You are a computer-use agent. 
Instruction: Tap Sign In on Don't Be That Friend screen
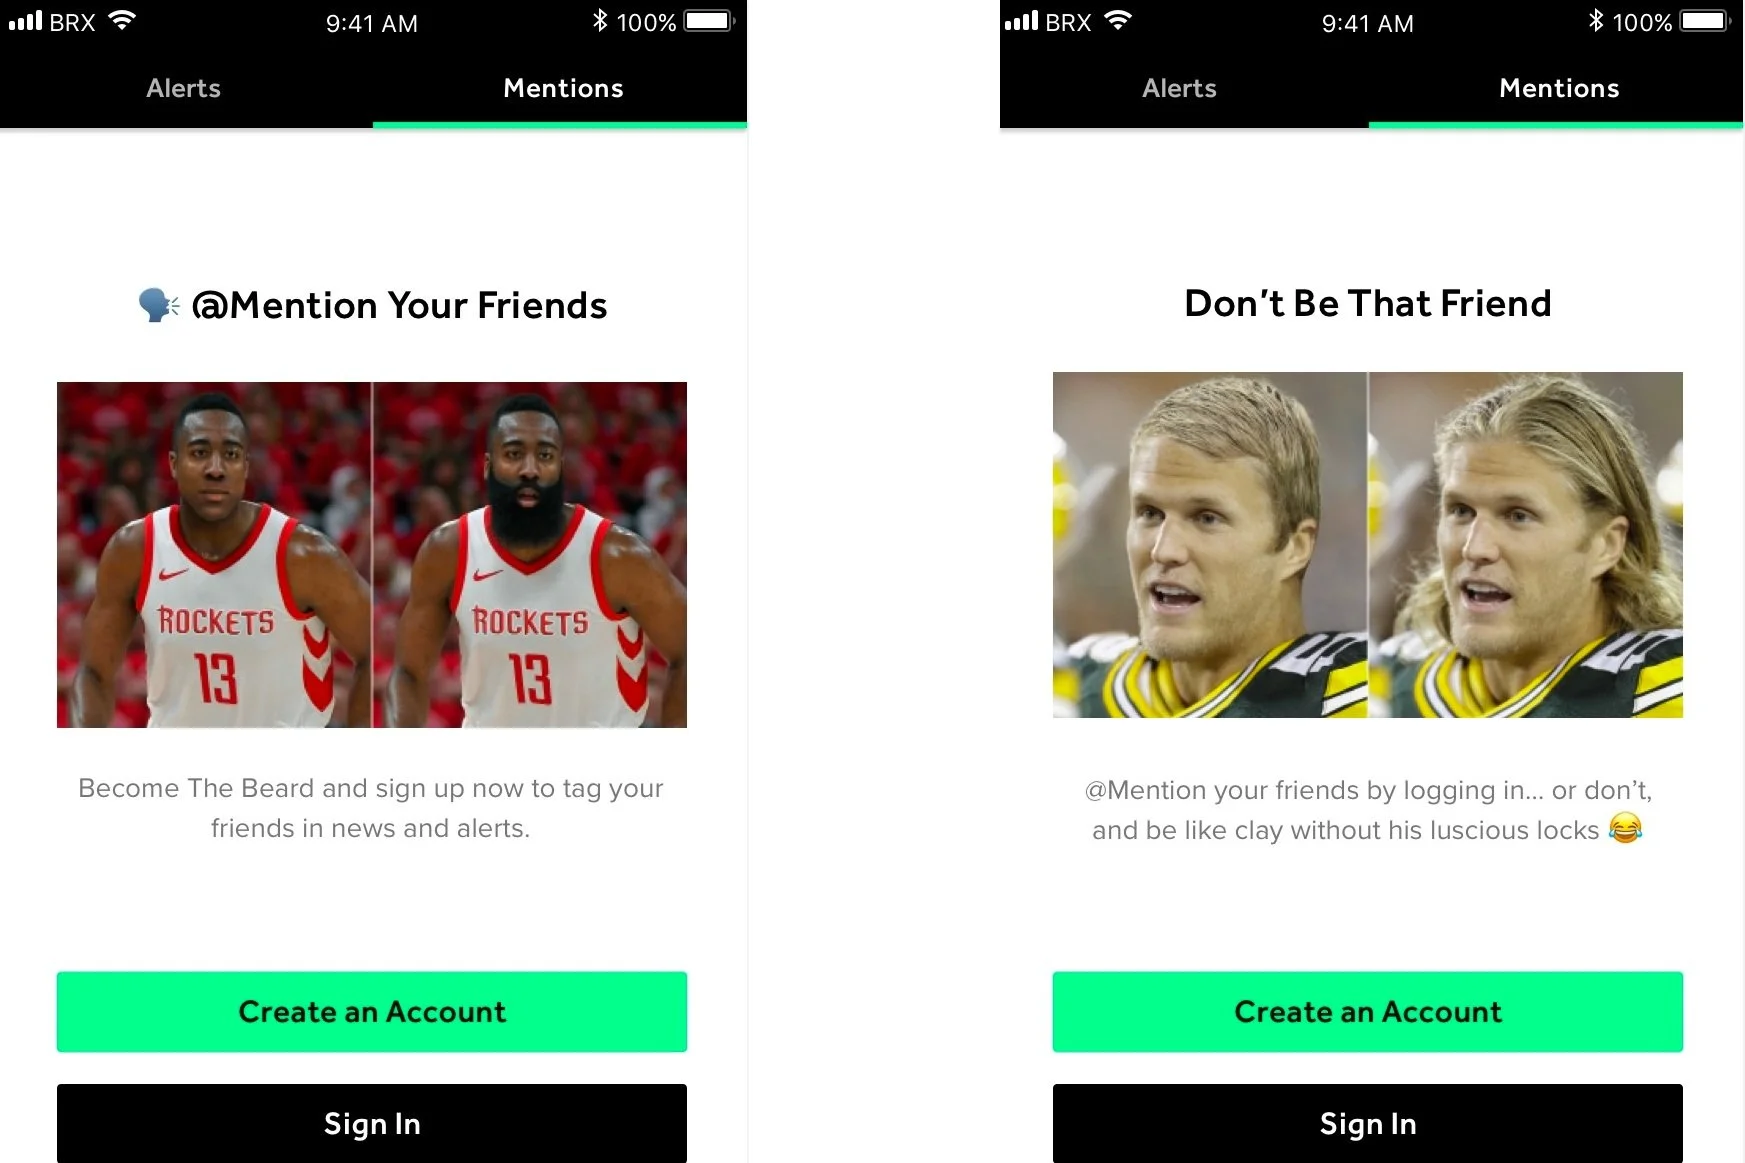[1368, 1123]
